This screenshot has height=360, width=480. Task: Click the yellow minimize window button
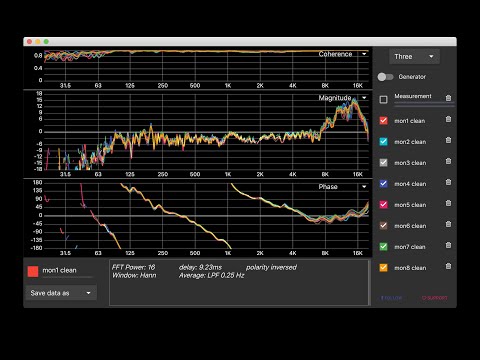38,42
